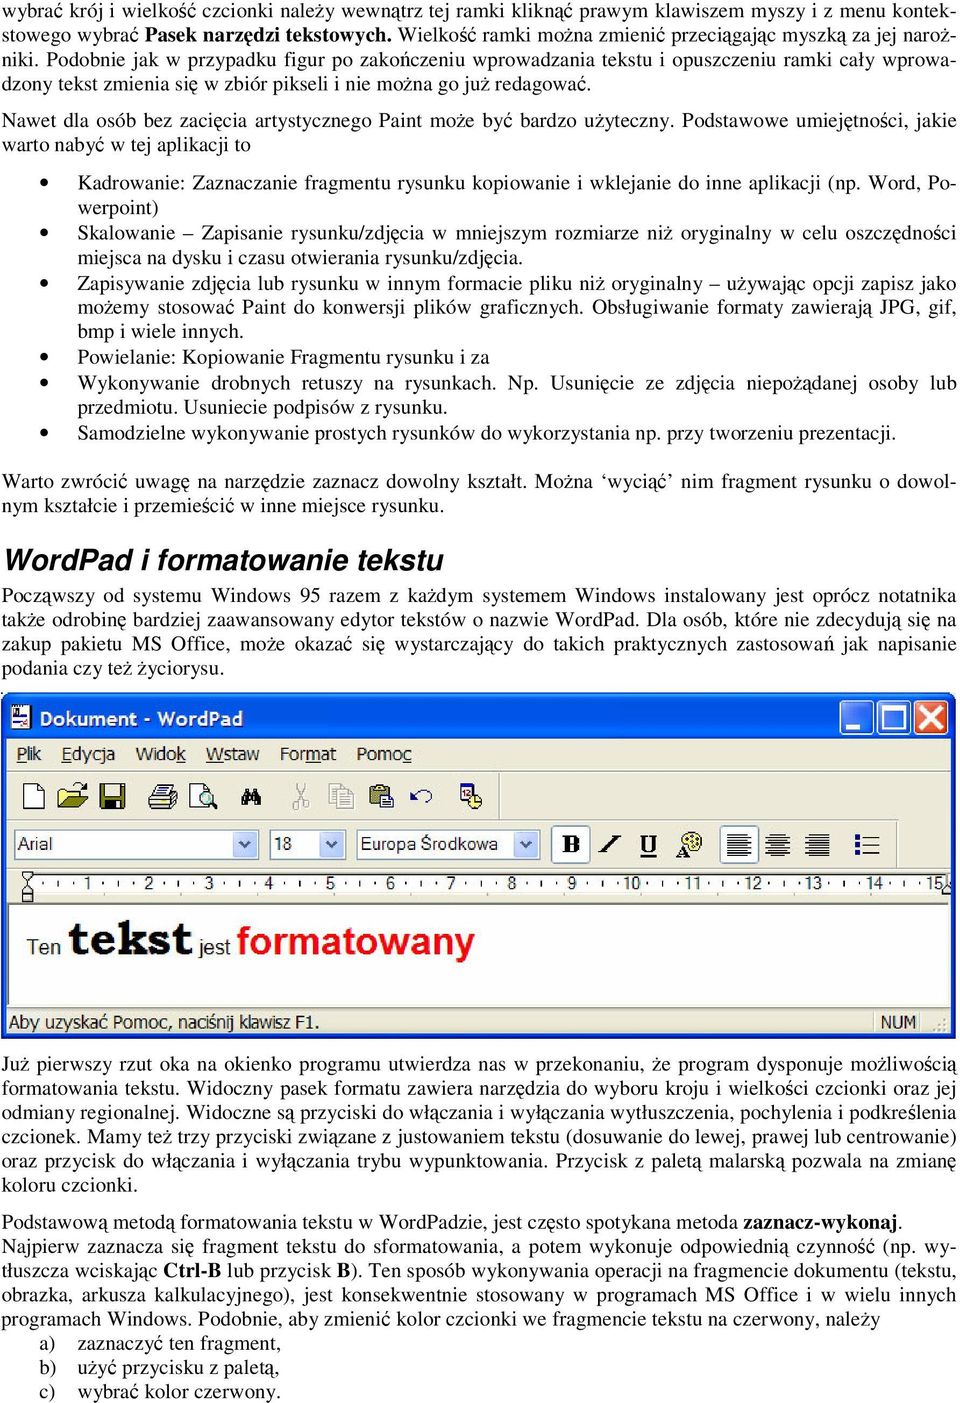Toggle underline with the U button
The image size is (960, 1403).
click(648, 844)
